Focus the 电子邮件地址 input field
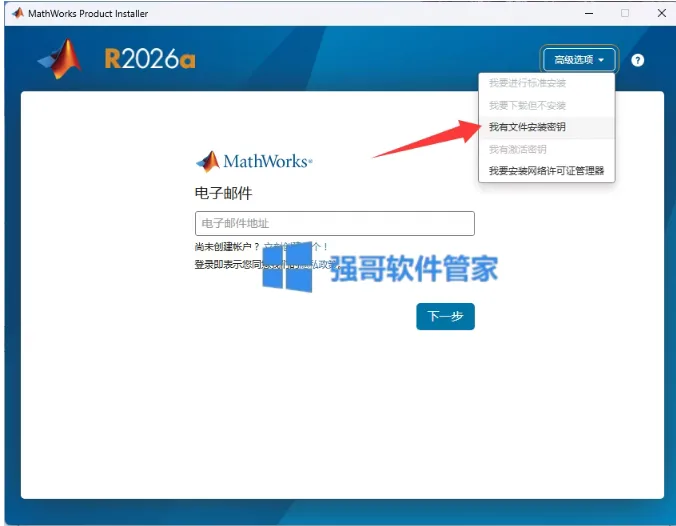 click(x=335, y=223)
